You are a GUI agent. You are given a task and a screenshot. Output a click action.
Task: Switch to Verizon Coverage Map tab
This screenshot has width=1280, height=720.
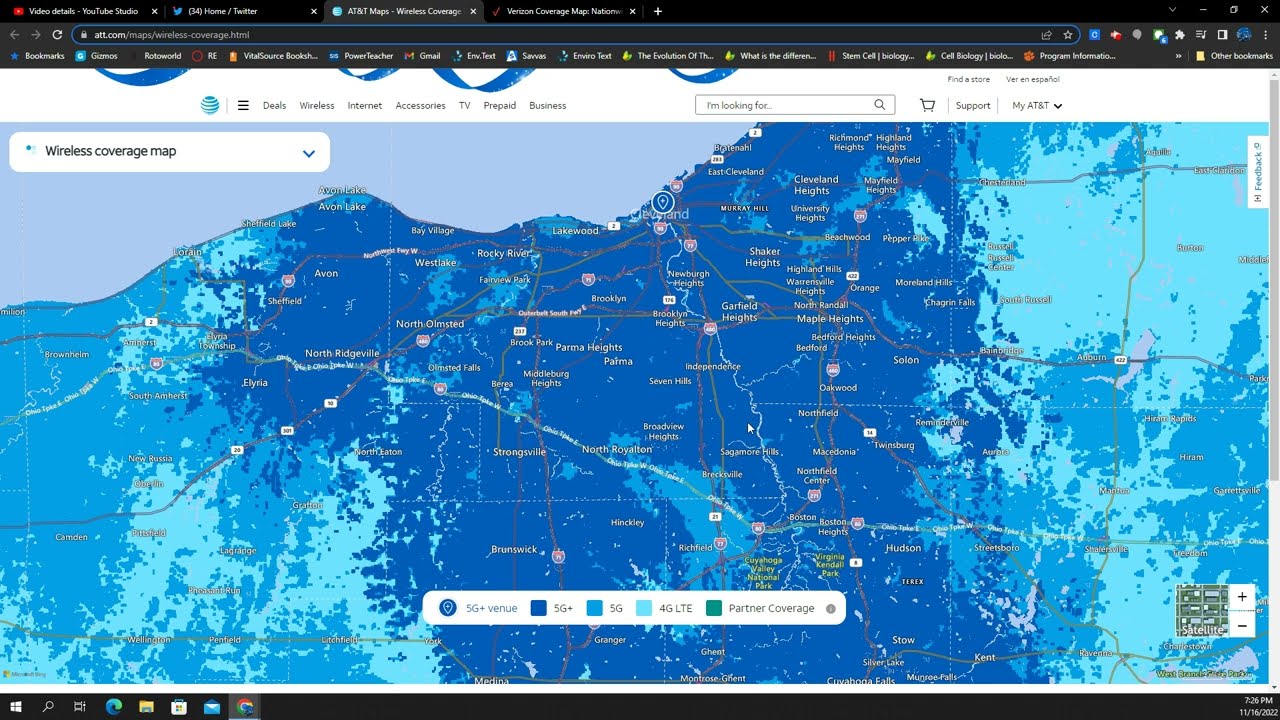click(563, 11)
